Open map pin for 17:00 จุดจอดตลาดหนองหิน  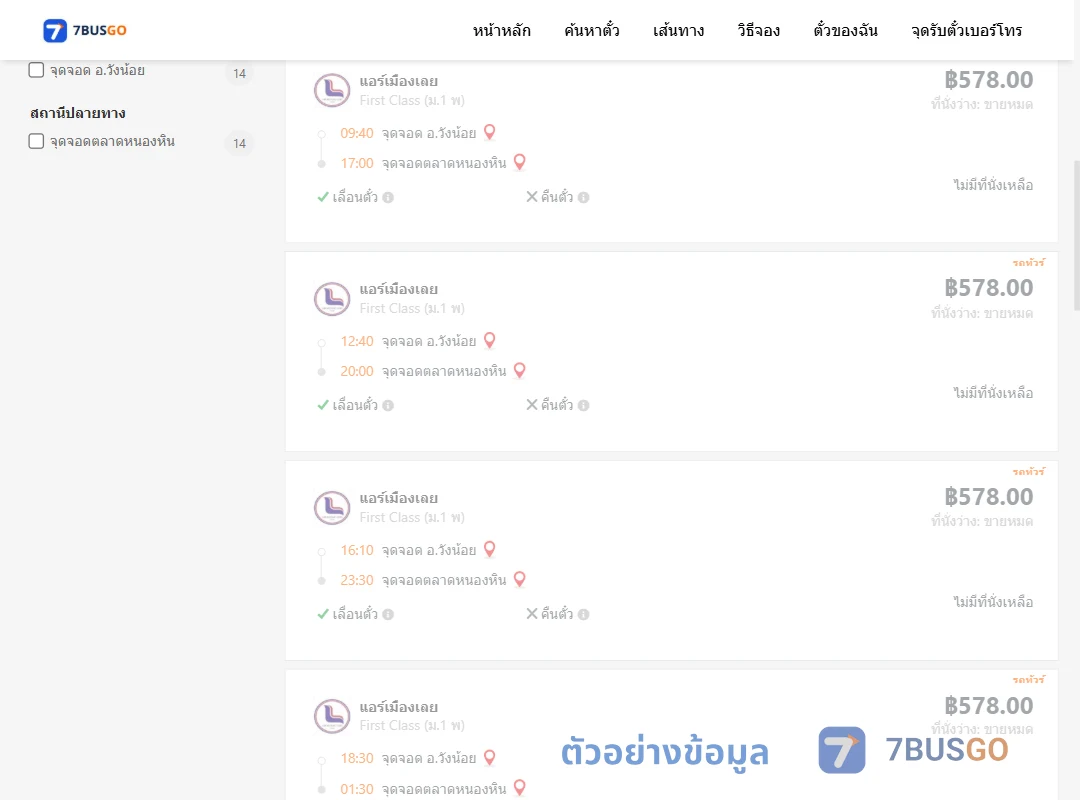[520, 162]
